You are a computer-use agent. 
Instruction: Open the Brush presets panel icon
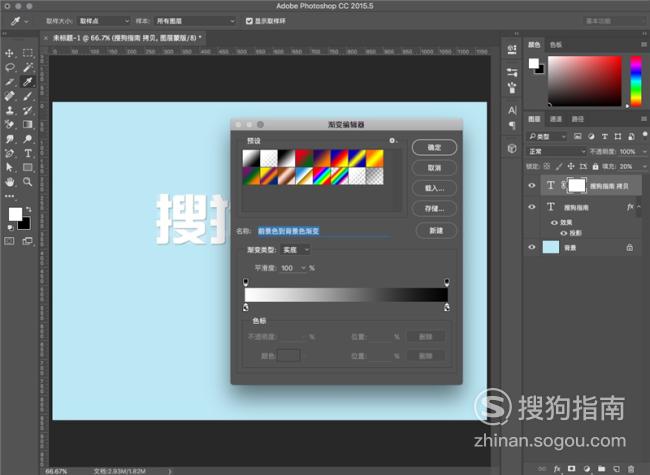512,87
